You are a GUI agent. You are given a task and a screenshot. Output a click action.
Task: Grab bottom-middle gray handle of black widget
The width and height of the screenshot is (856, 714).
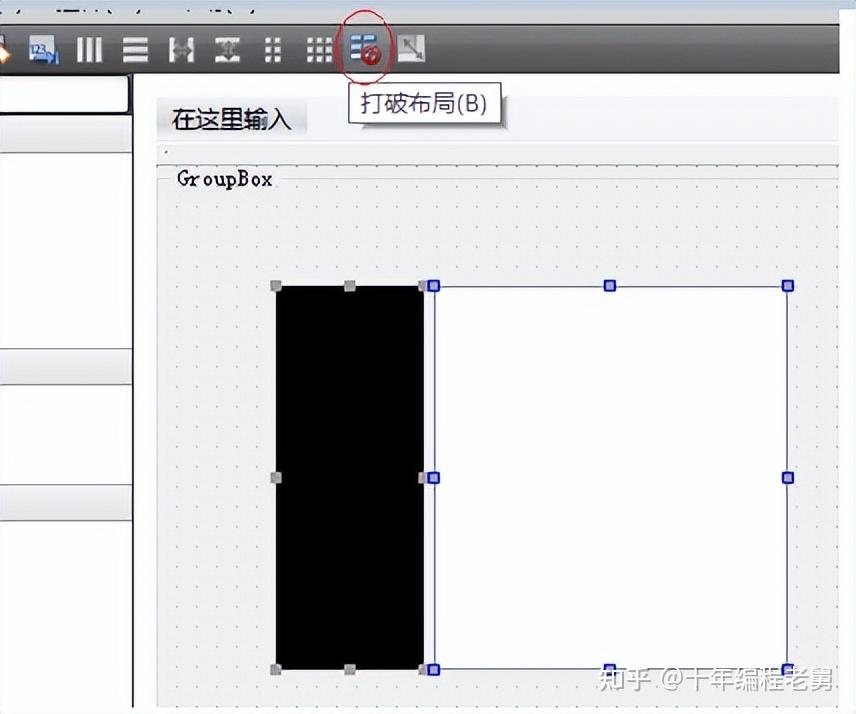coord(350,669)
